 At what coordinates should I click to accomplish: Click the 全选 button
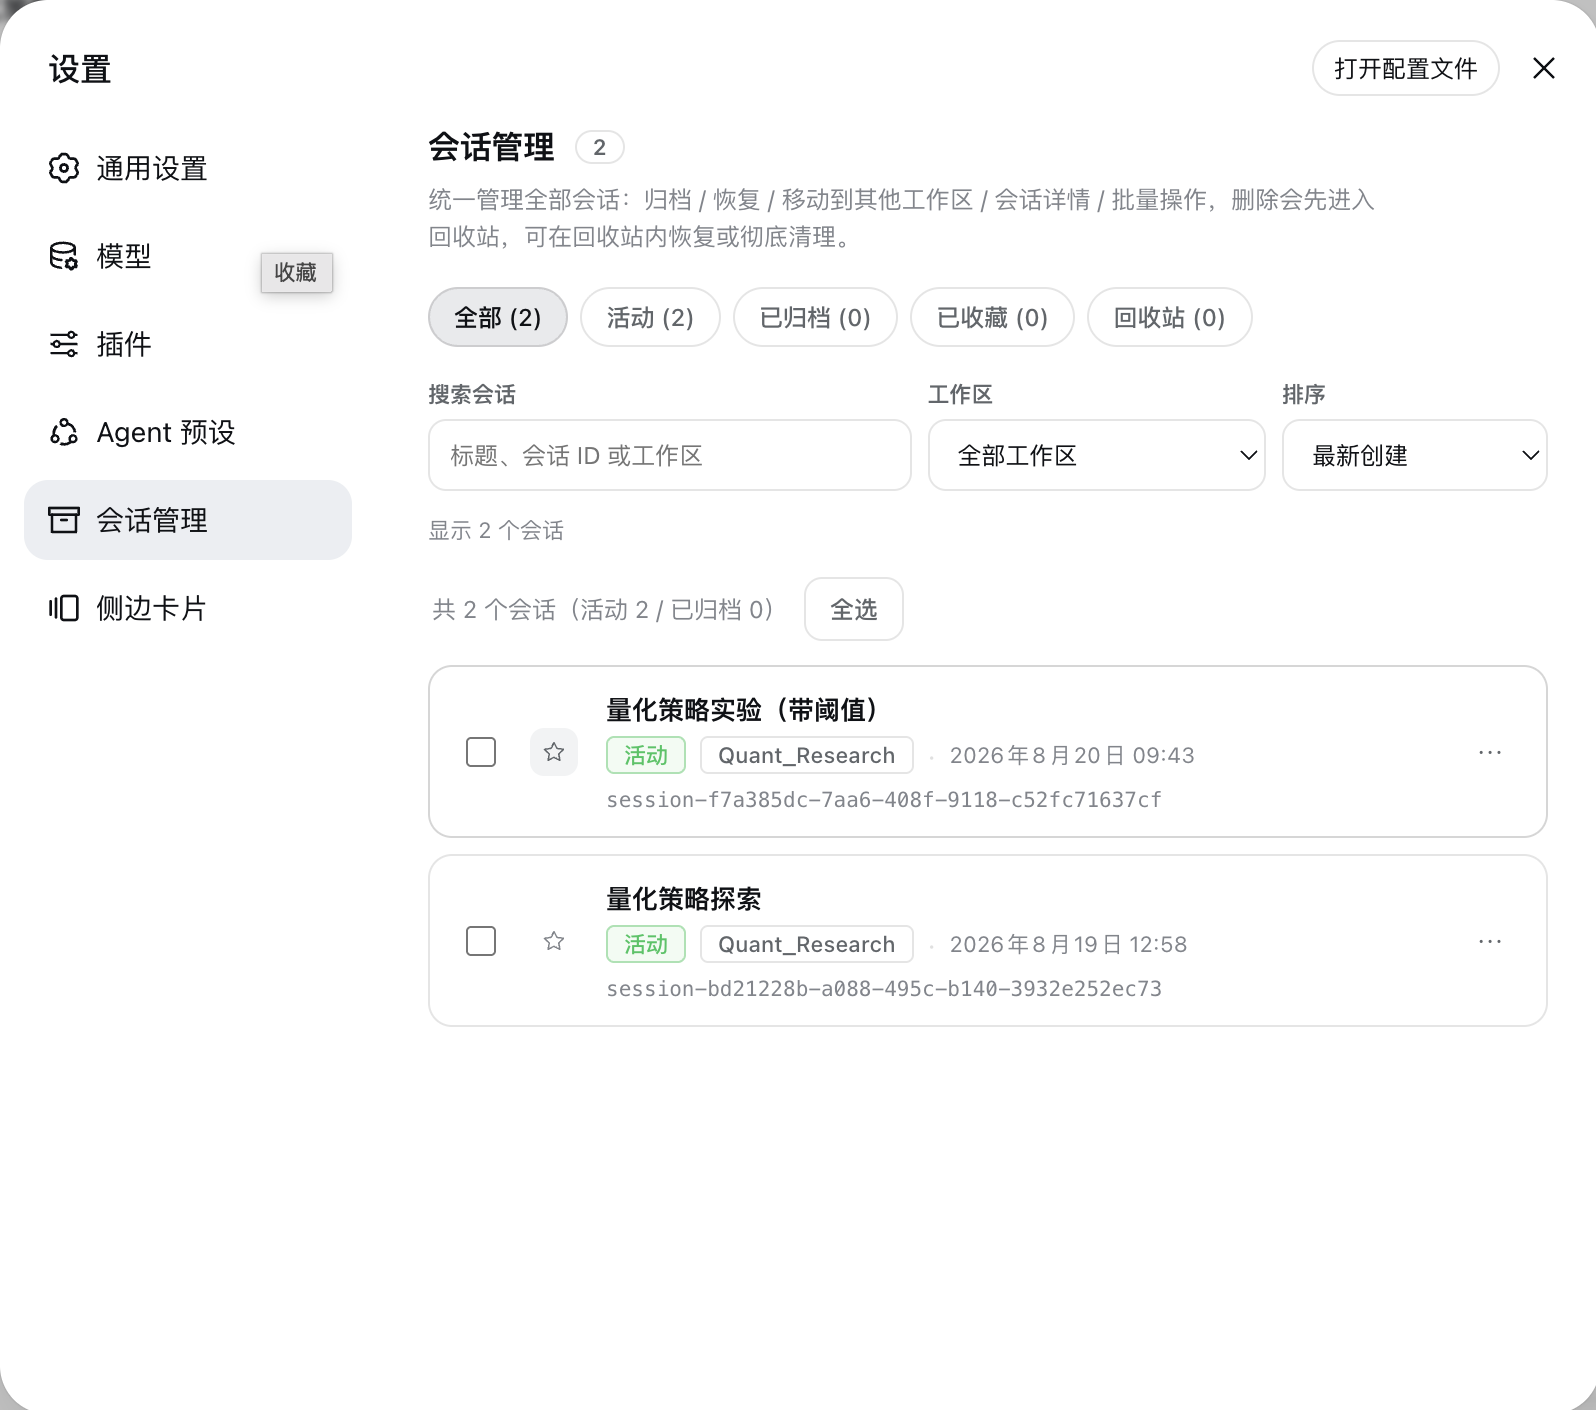click(854, 609)
